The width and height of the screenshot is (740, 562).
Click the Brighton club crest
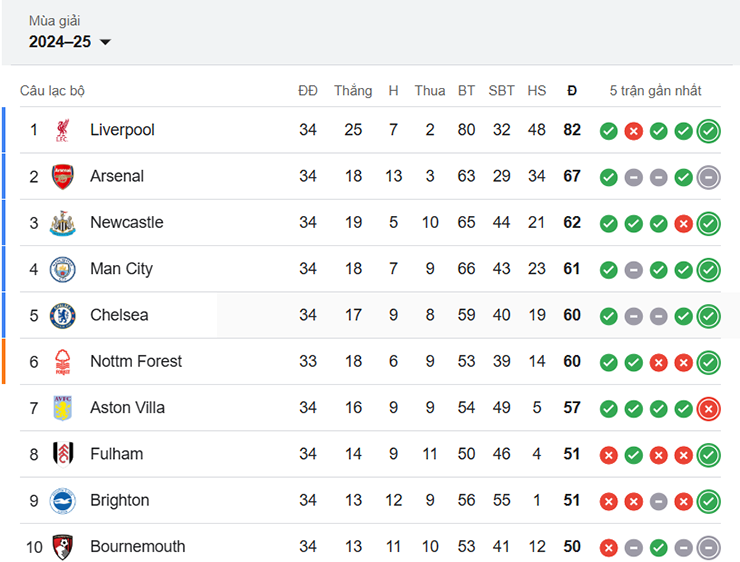tap(63, 500)
